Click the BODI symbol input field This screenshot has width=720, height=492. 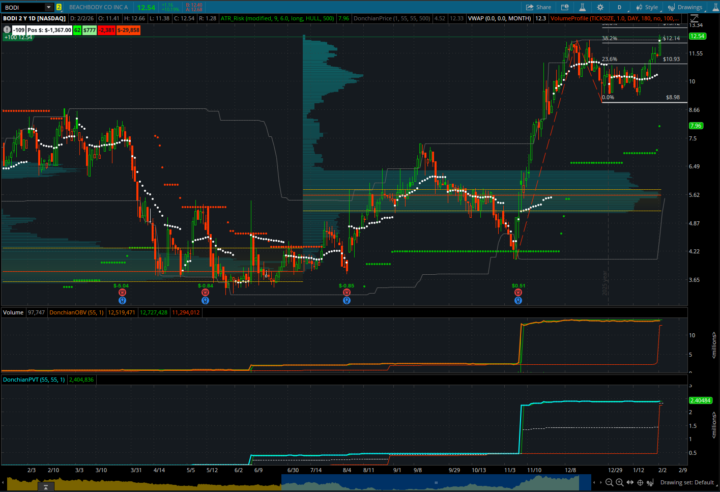click(x=22, y=7)
